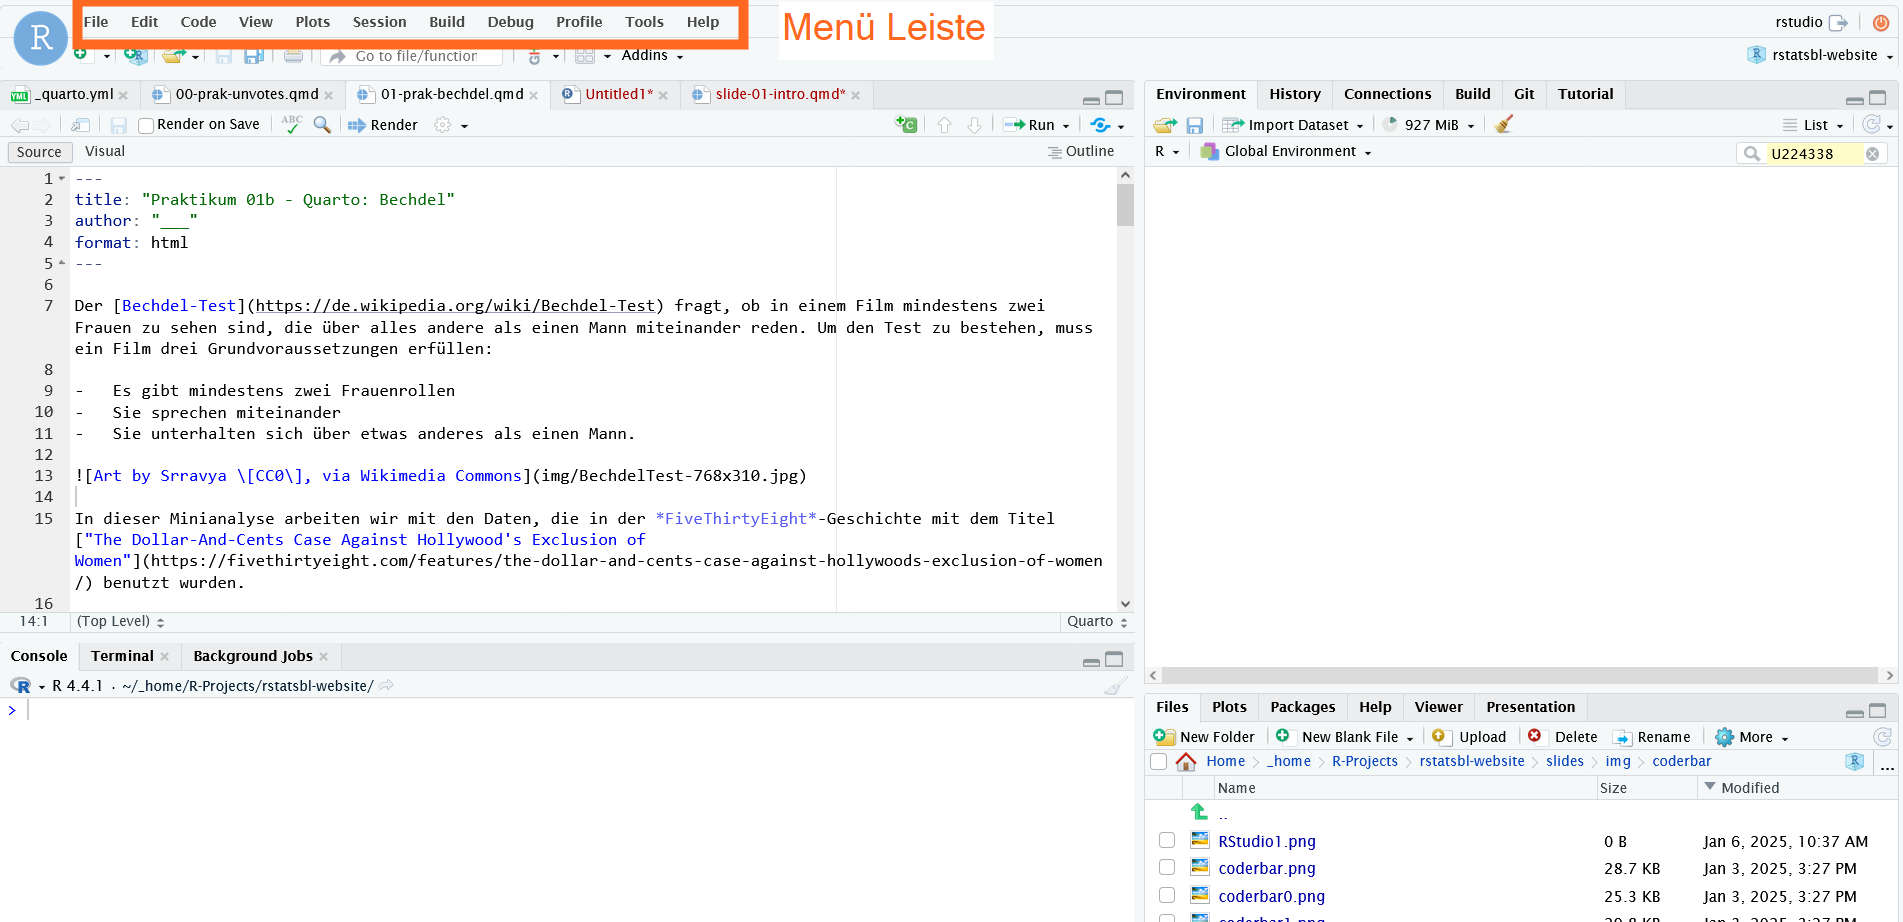The image size is (1903, 922).
Task: Expand the Global Environment dropdown
Action: click(x=1289, y=152)
